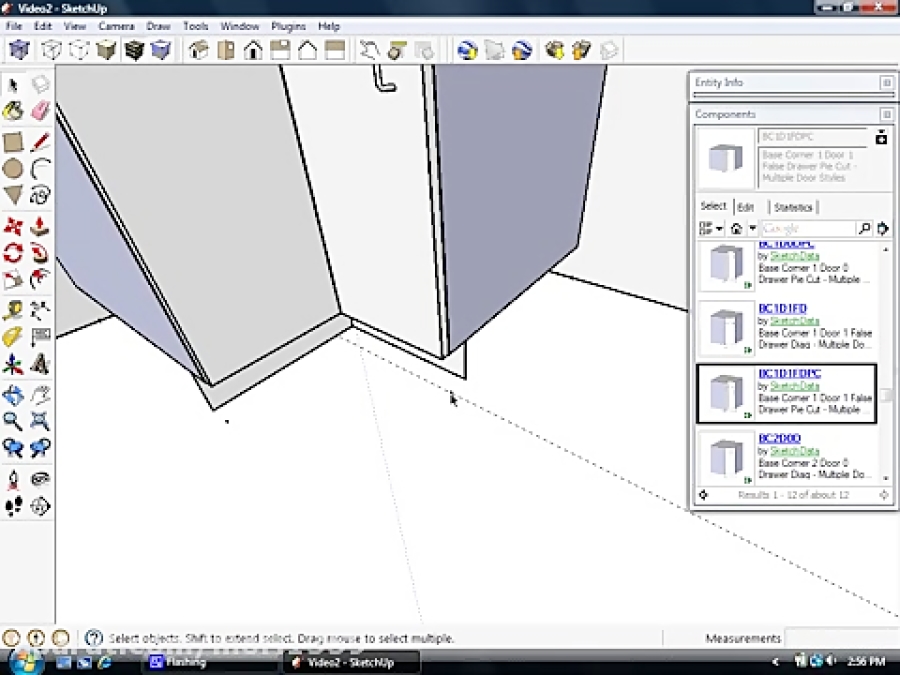
Task: Switch to the Statistics tab in Components
Action: [x=793, y=206]
